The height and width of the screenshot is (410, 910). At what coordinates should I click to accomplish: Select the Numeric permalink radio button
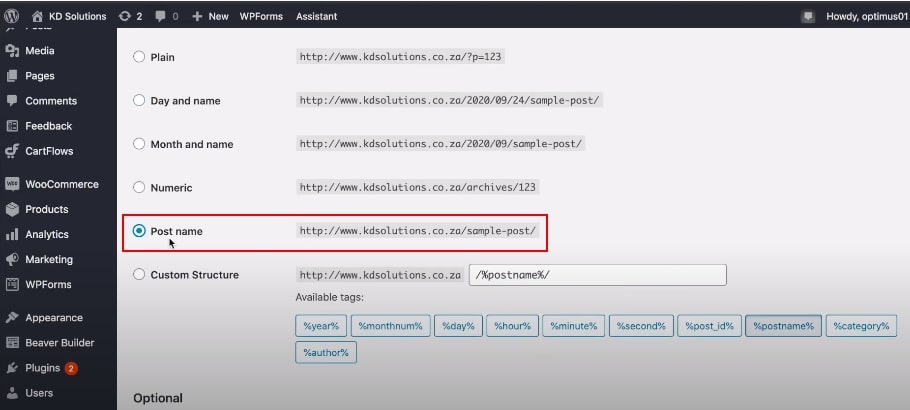pos(139,188)
